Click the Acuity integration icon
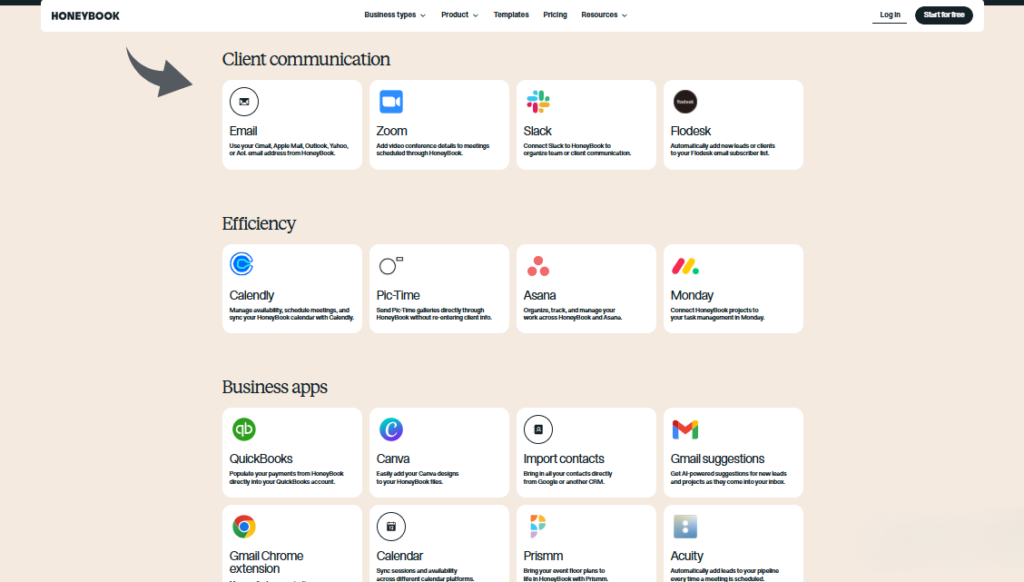The image size is (1024, 582). point(685,527)
